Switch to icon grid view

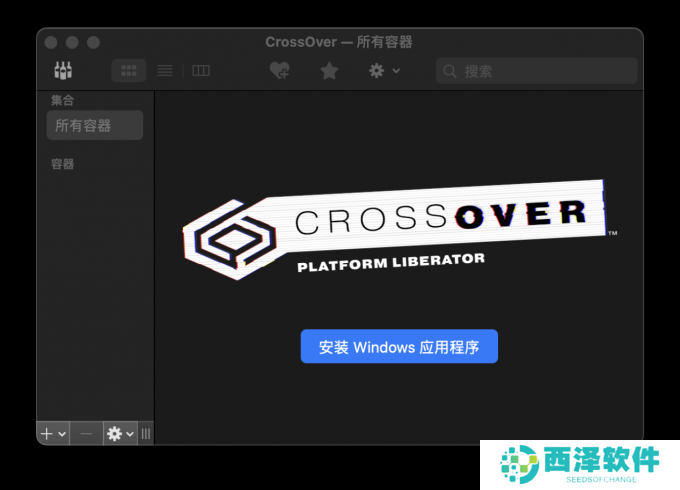128,71
